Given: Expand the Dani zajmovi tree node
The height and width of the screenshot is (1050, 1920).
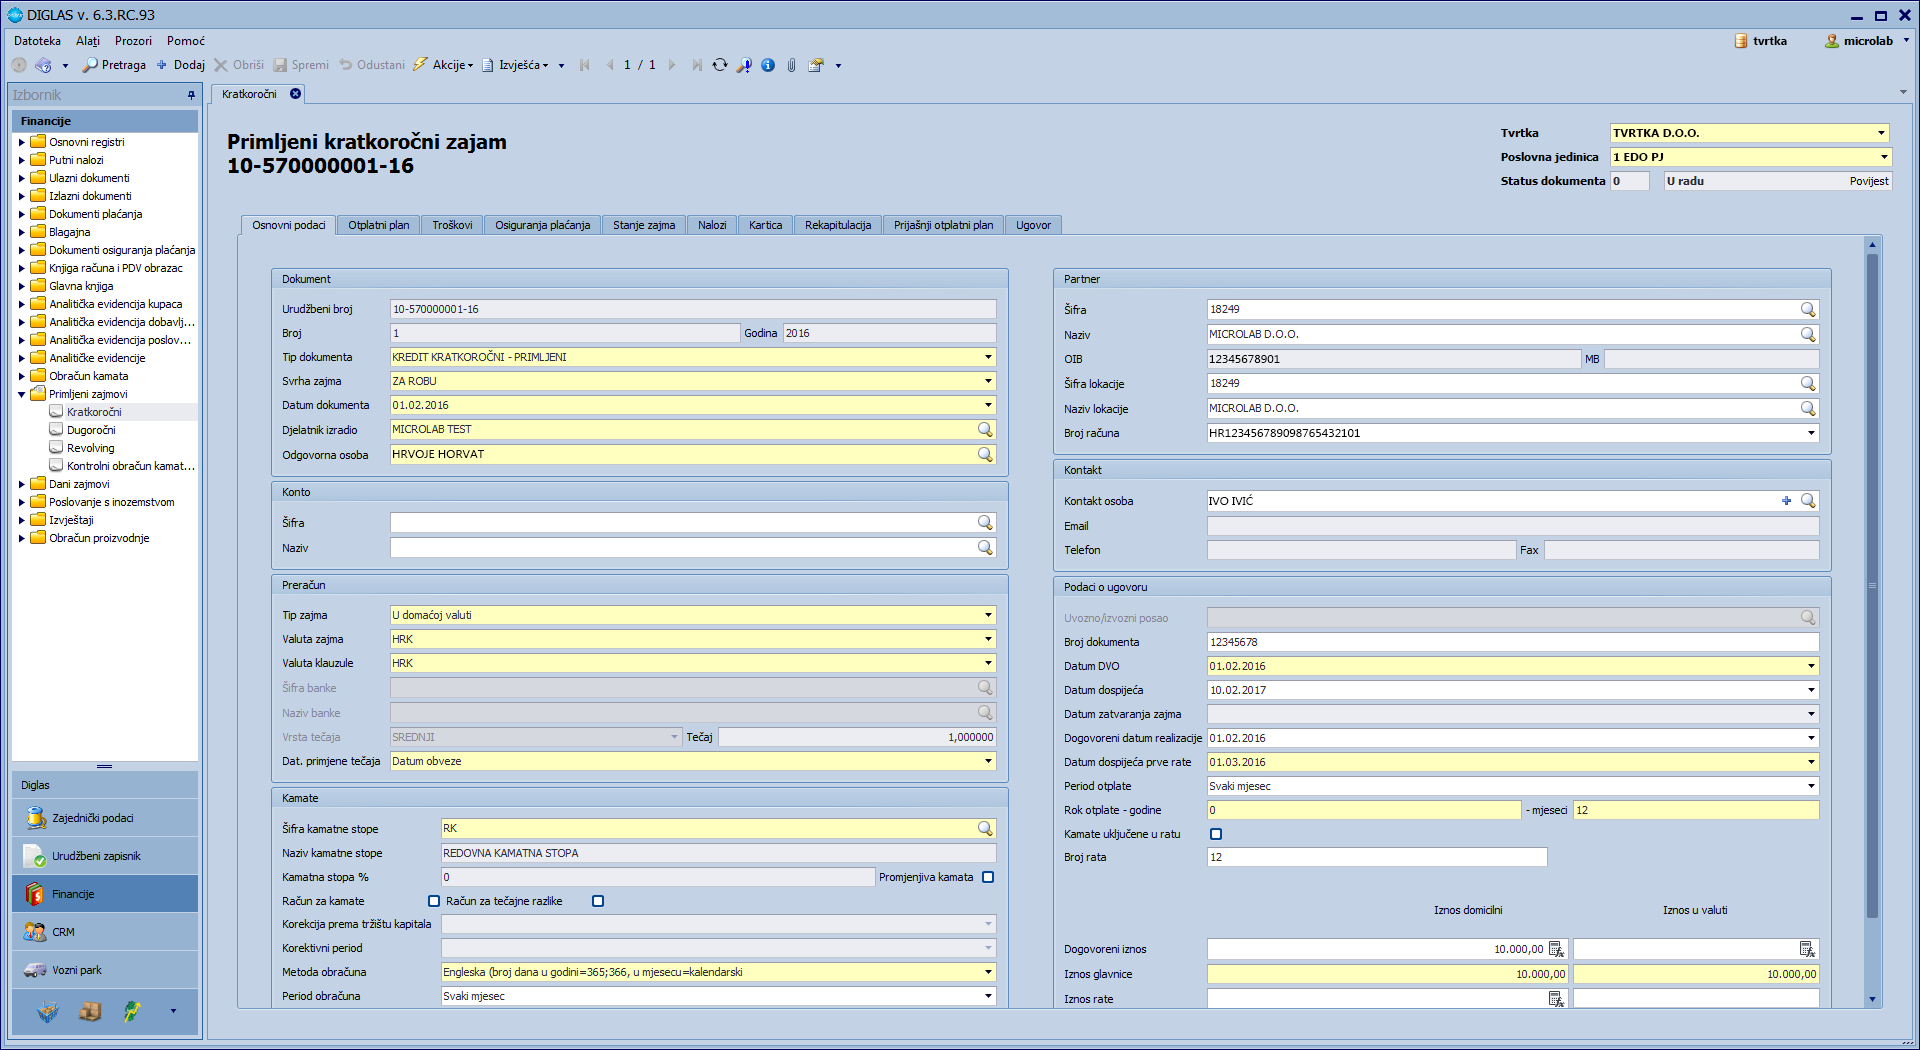Looking at the screenshot, I should click(x=22, y=484).
